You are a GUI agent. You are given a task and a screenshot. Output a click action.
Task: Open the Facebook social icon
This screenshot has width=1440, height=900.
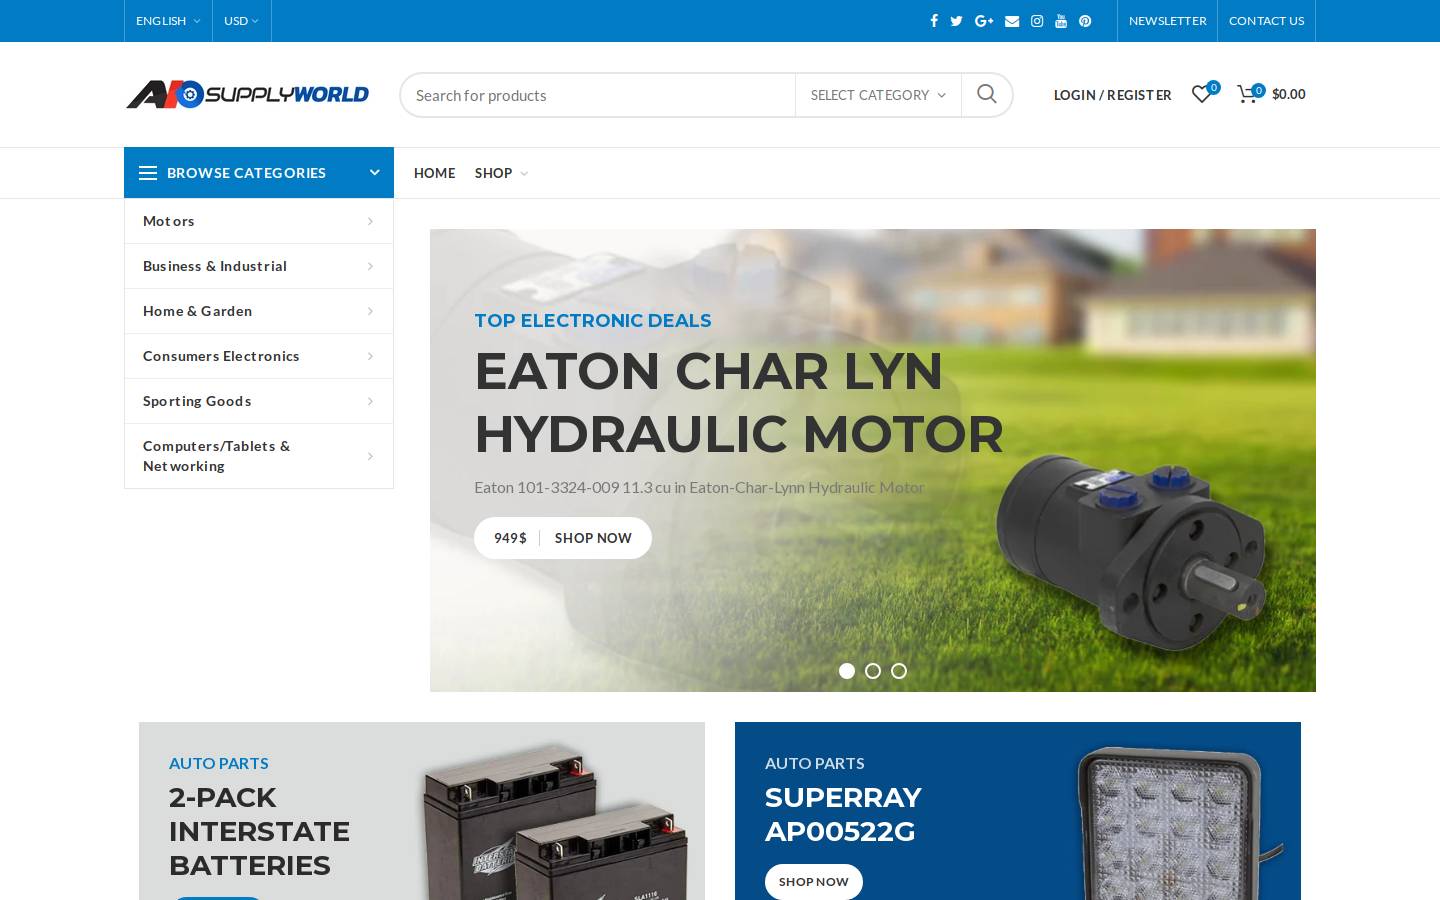[x=934, y=21]
